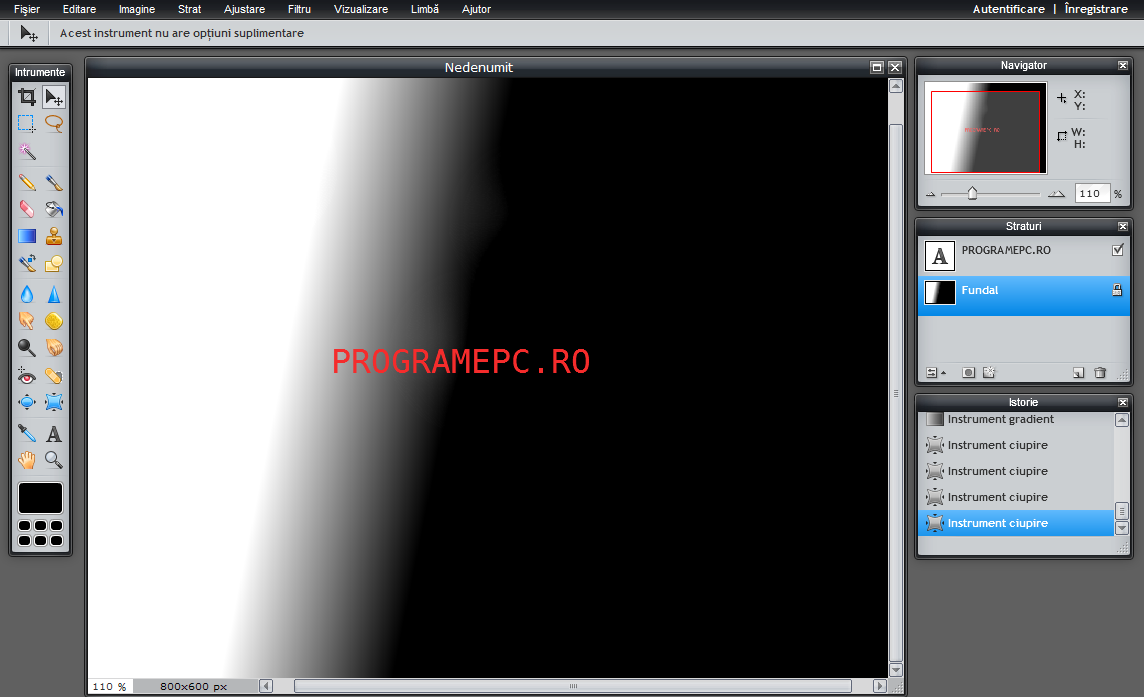
Task: Select the Zoom magnifier tool
Action: [54, 460]
